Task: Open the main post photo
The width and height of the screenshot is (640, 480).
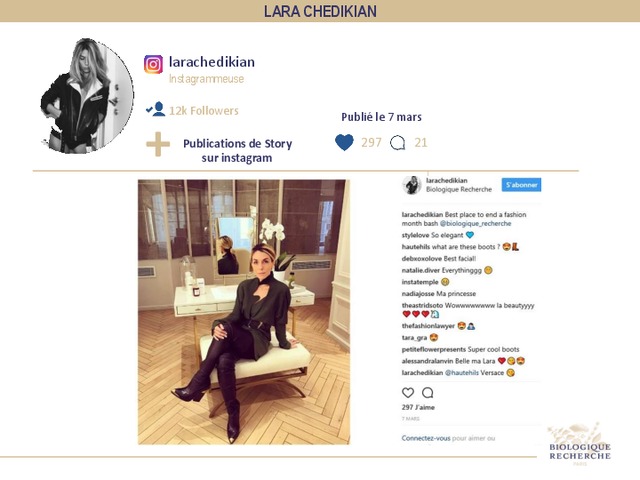Action: pos(244,312)
